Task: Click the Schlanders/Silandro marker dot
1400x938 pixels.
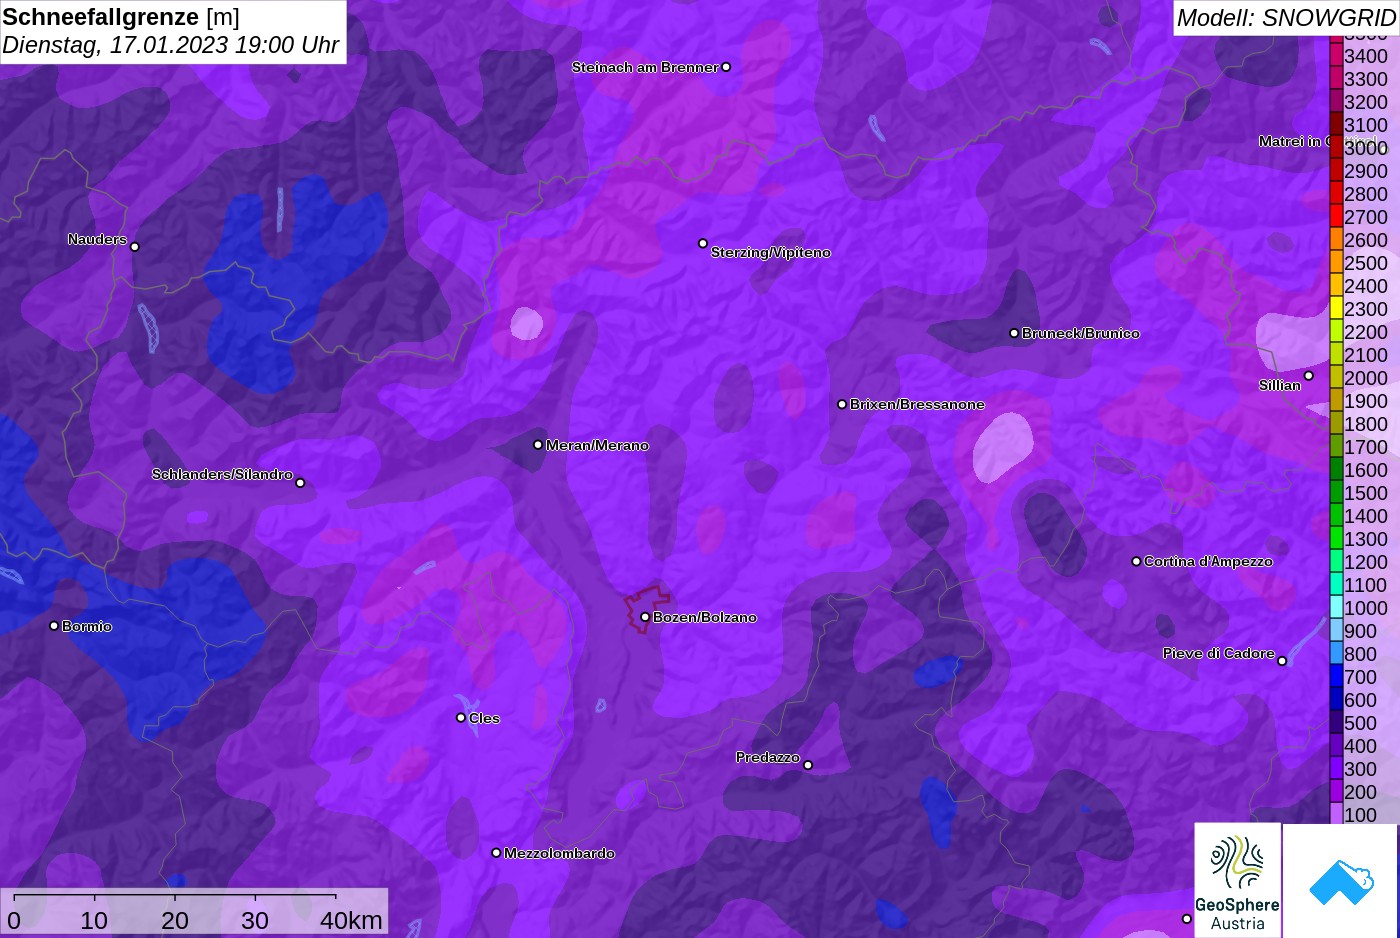Action: point(300,483)
